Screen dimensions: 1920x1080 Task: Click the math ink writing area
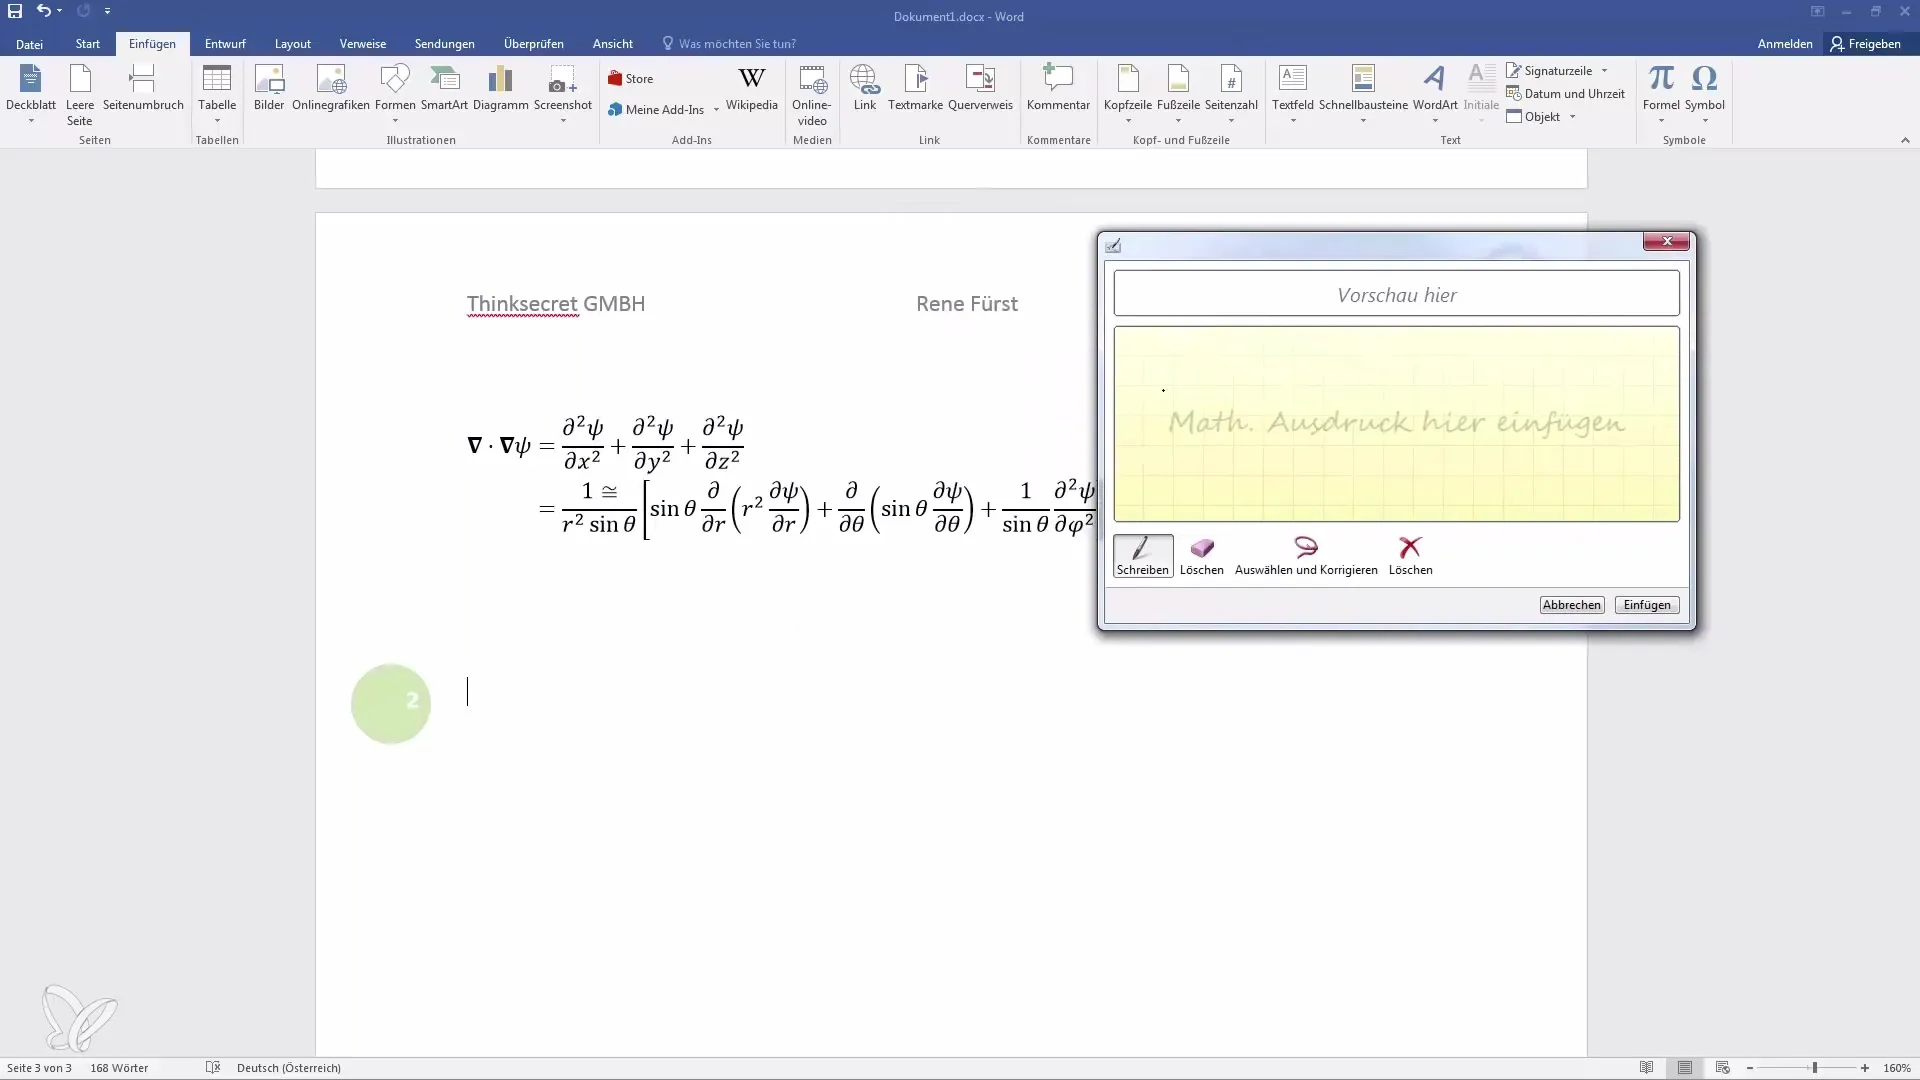point(1396,424)
